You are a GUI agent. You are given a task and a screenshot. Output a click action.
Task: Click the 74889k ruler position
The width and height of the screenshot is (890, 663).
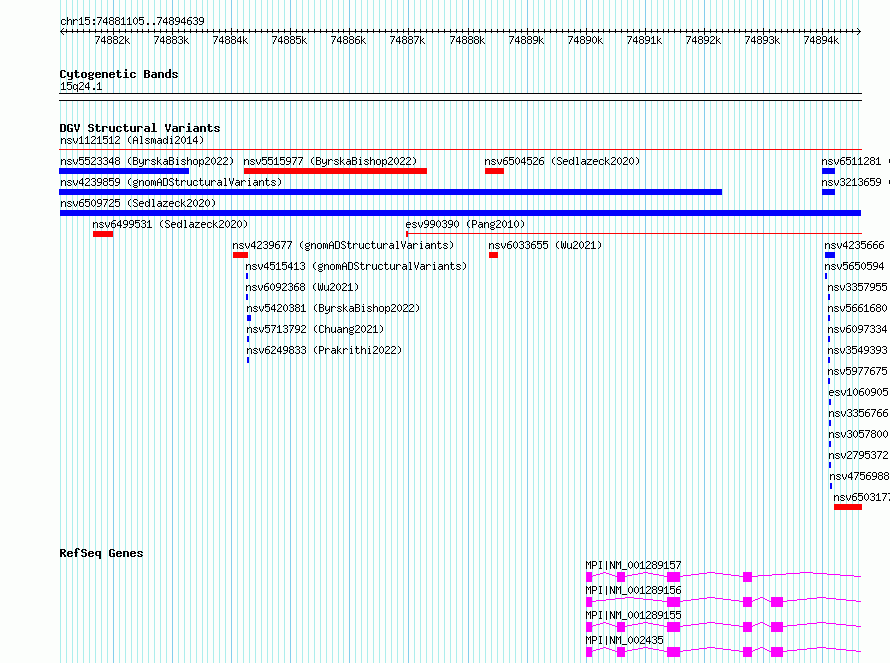(x=526, y=40)
